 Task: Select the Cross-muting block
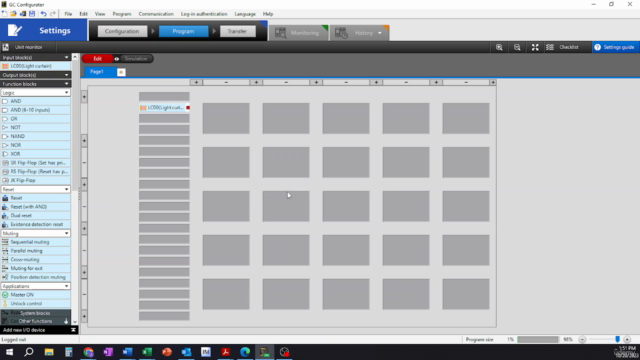(36, 260)
